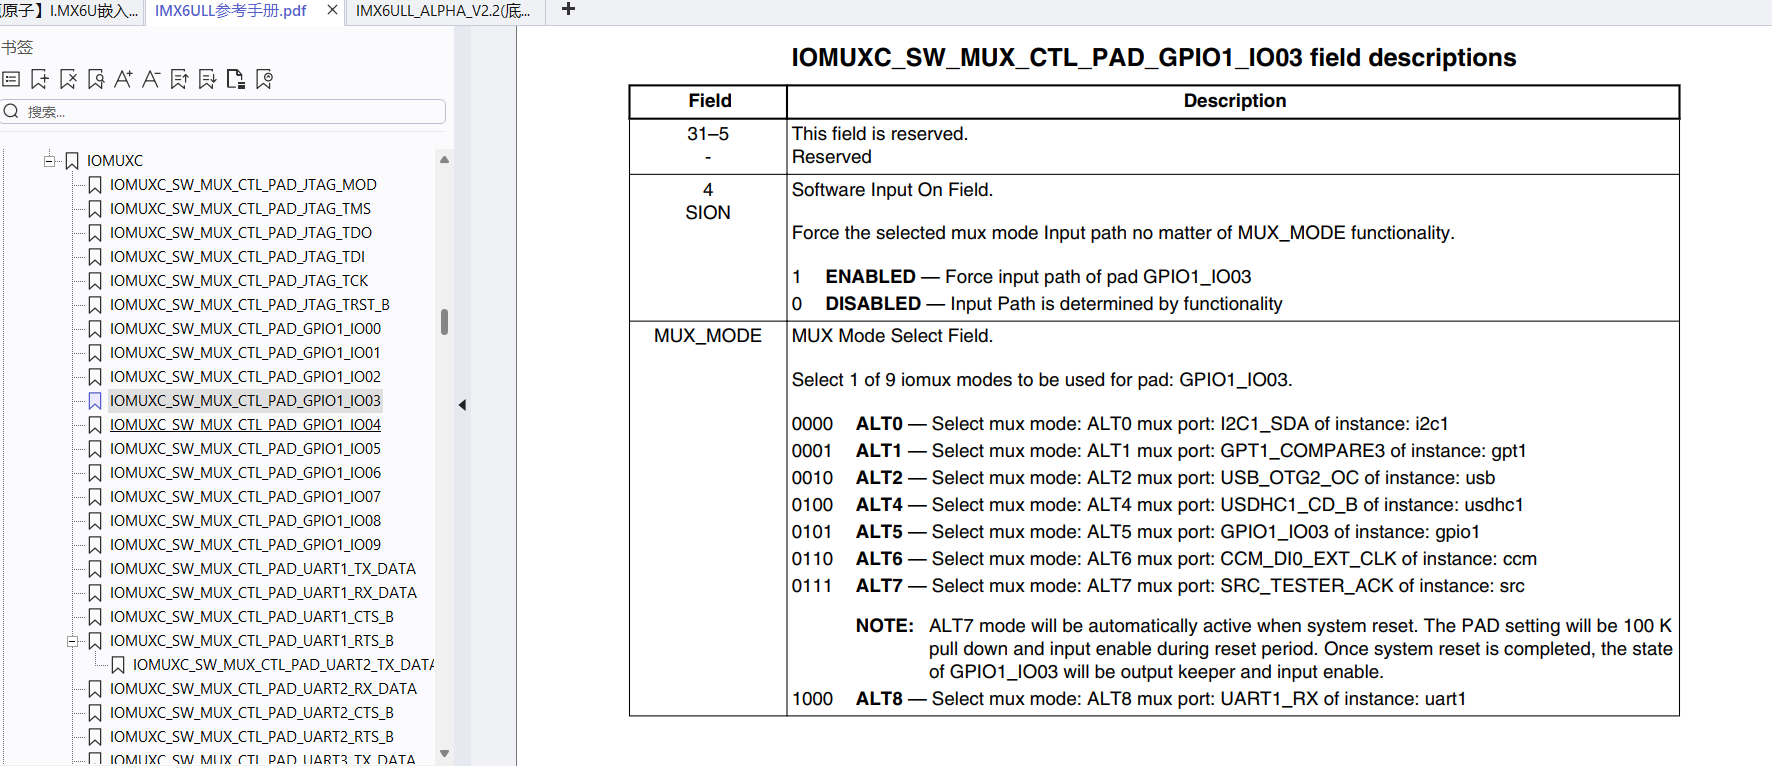Click the 'ALT5' GPIO1_IO03 mux mode line
The image size is (1772, 766).
point(1135,532)
